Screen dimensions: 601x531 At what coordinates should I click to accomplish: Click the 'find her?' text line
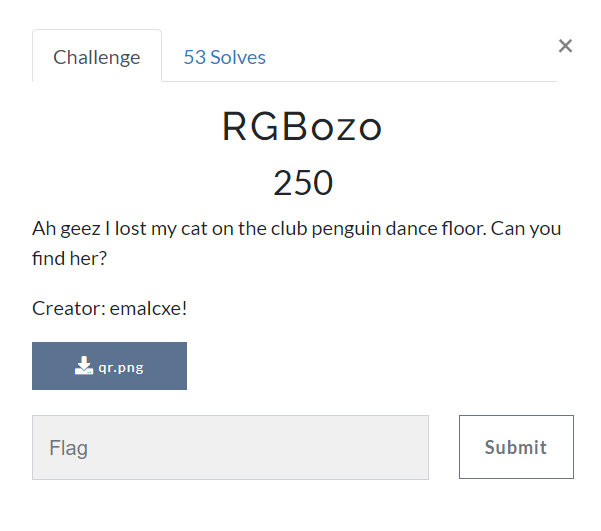point(69,258)
